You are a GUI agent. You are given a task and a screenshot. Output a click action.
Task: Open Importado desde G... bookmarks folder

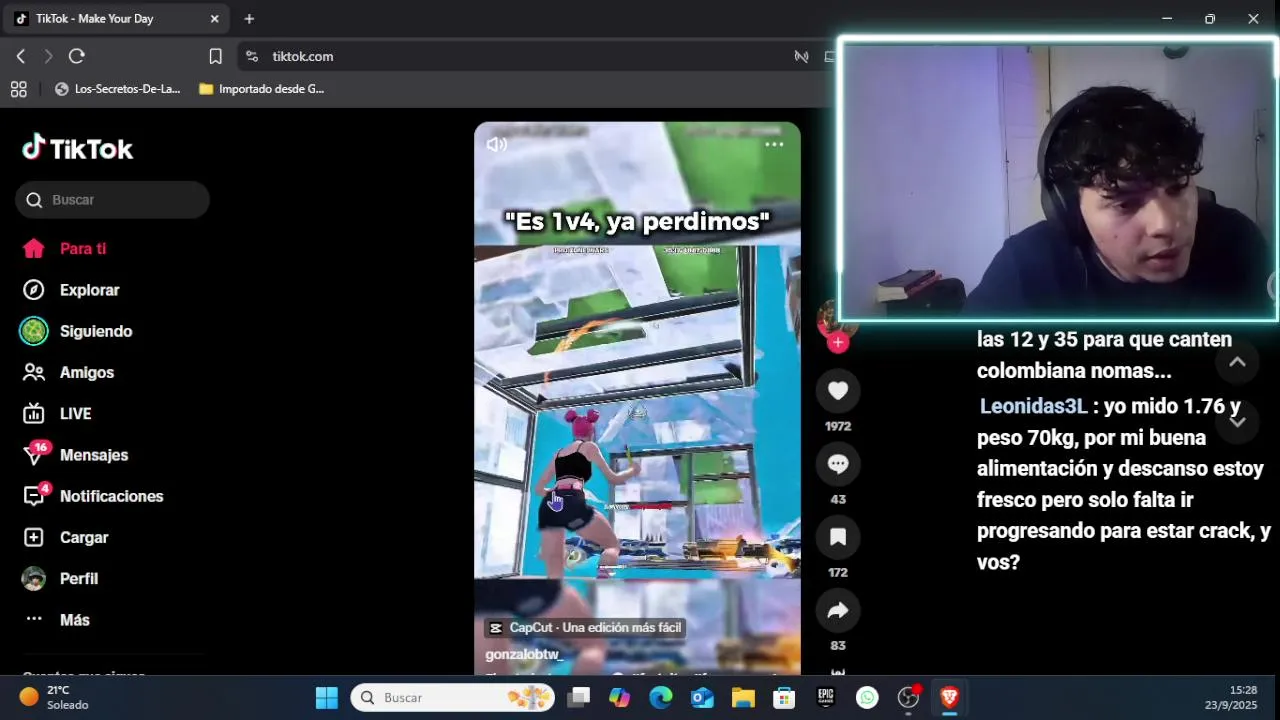pos(262,89)
